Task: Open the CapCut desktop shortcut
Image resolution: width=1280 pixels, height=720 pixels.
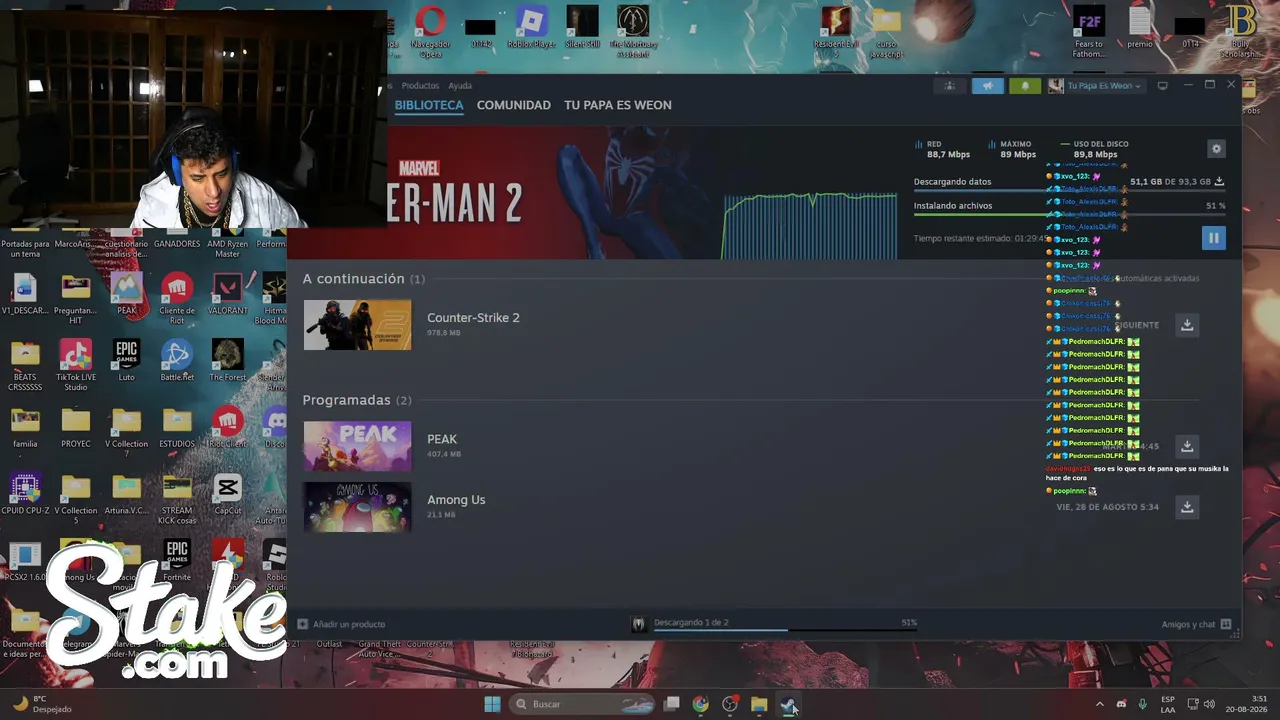Action: [228, 494]
